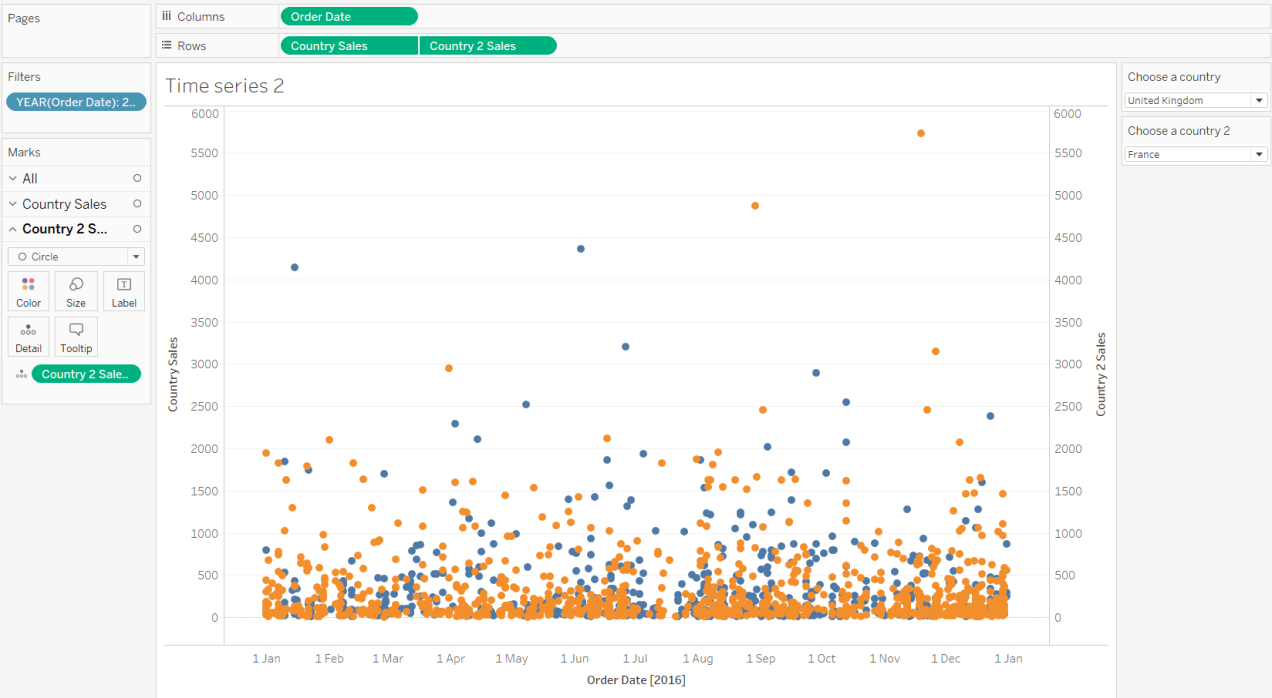The height and width of the screenshot is (698, 1272).
Task: Open the United Kingdom country dropdown
Action: 1195,101
